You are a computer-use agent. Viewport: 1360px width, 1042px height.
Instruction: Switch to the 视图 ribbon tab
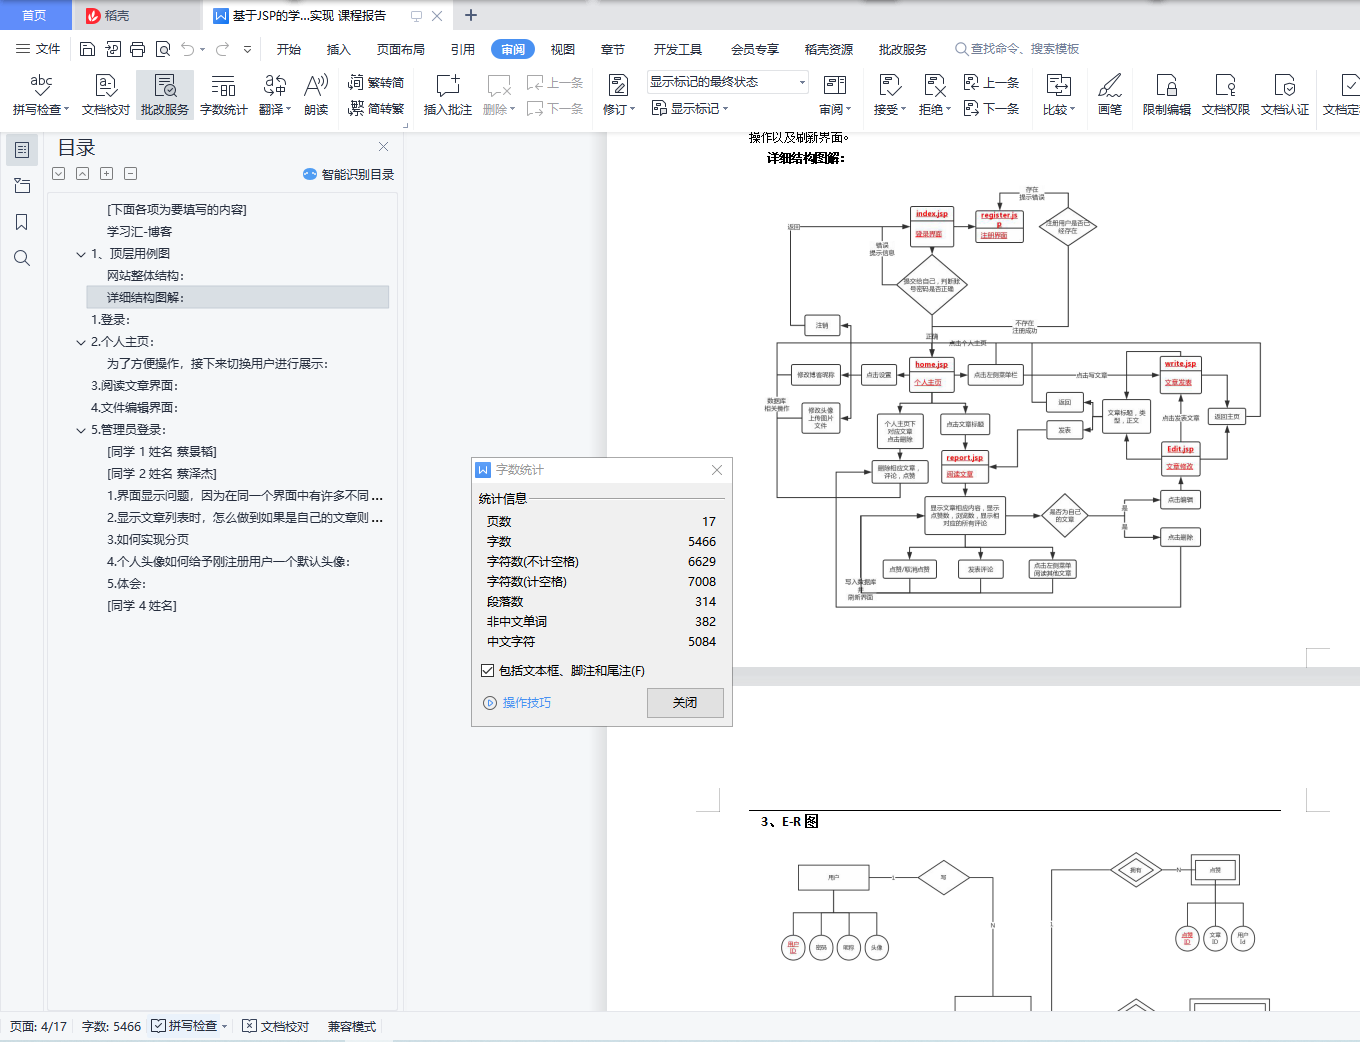(563, 49)
